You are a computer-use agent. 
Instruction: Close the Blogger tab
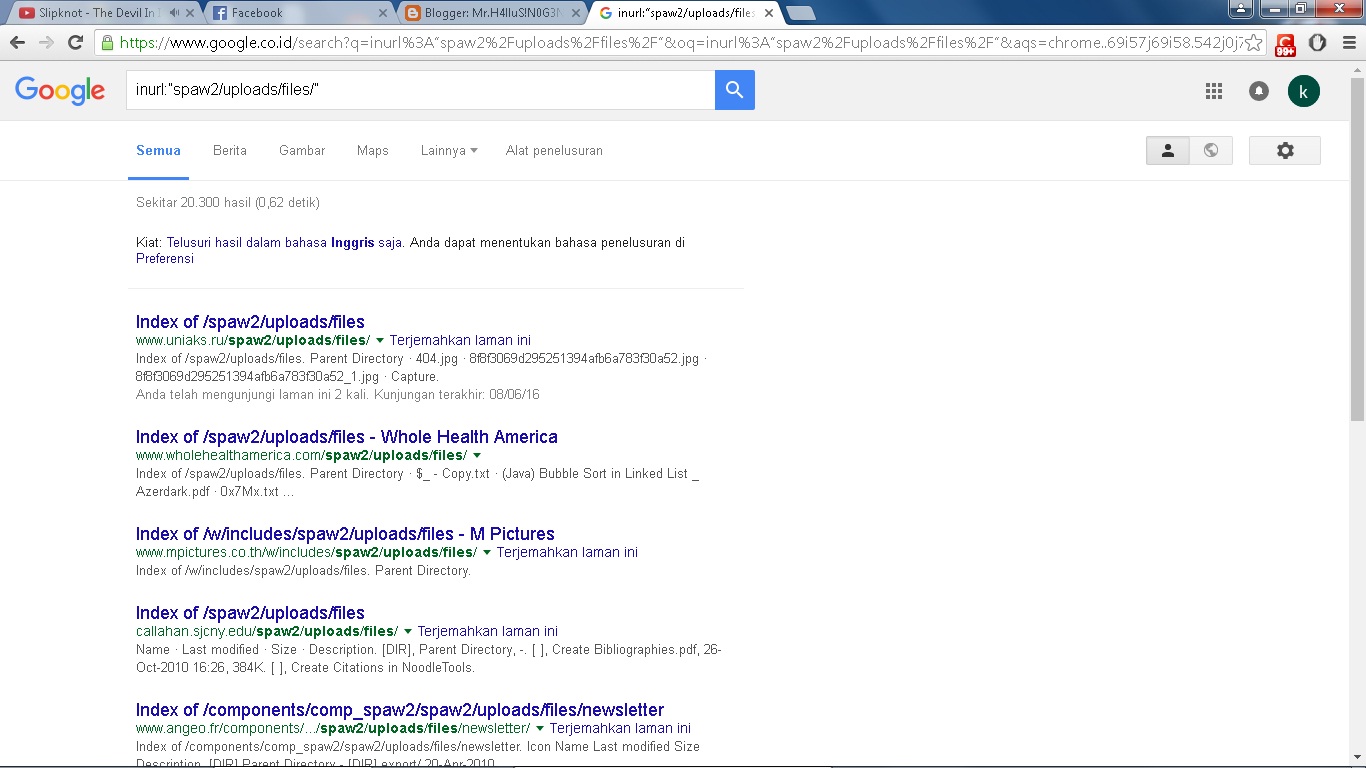click(x=578, y=13)
